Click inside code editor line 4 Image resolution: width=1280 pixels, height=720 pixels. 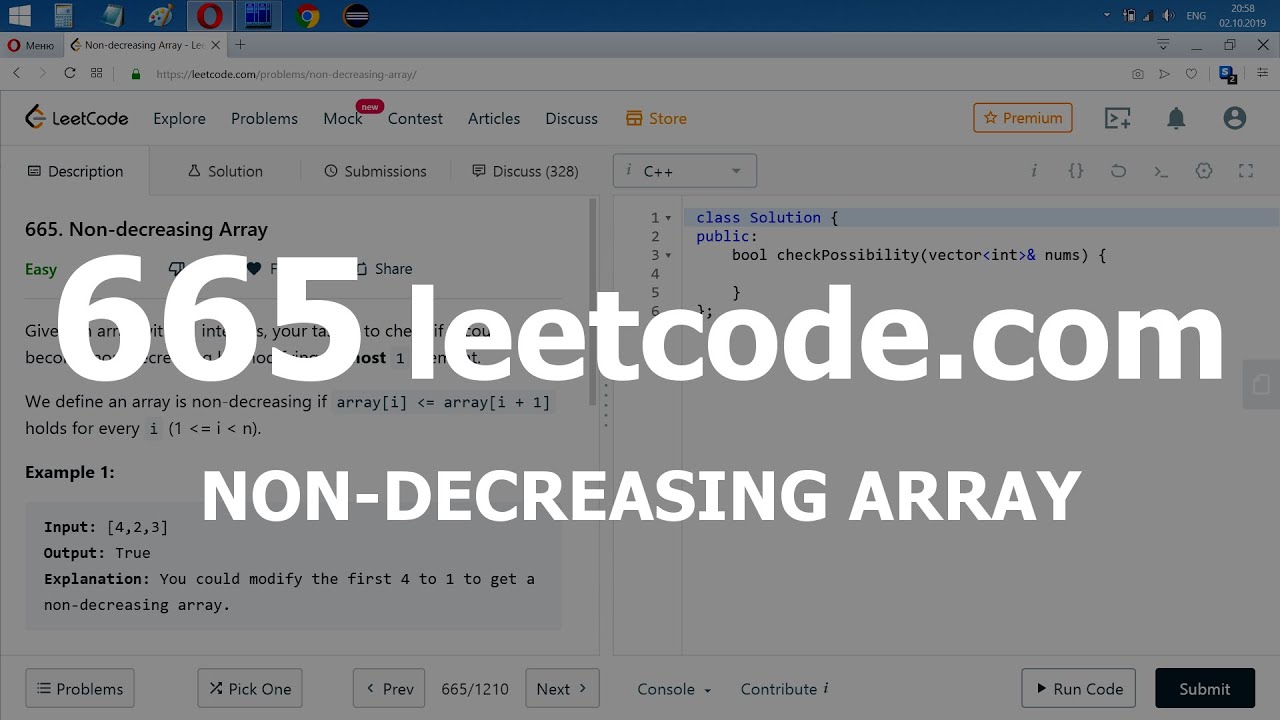click(980, 274)
